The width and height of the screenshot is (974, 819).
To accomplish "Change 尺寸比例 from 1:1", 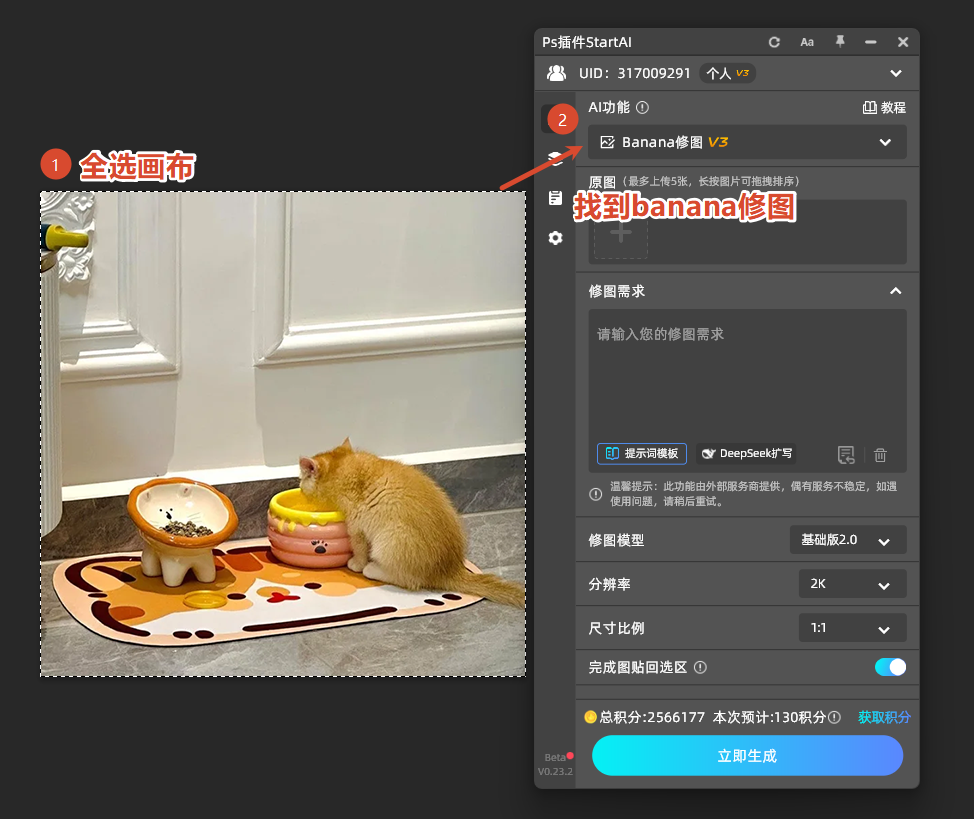I will 852,628.
